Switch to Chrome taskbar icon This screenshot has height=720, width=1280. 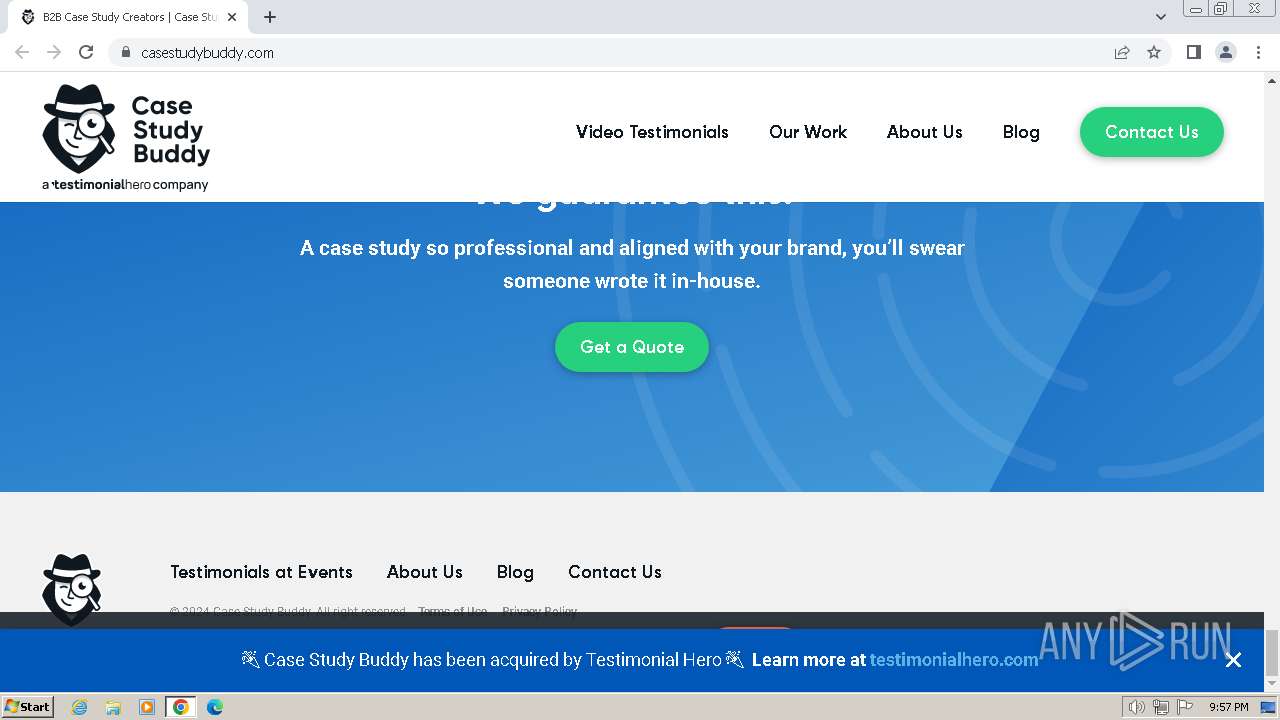[181, 707]
